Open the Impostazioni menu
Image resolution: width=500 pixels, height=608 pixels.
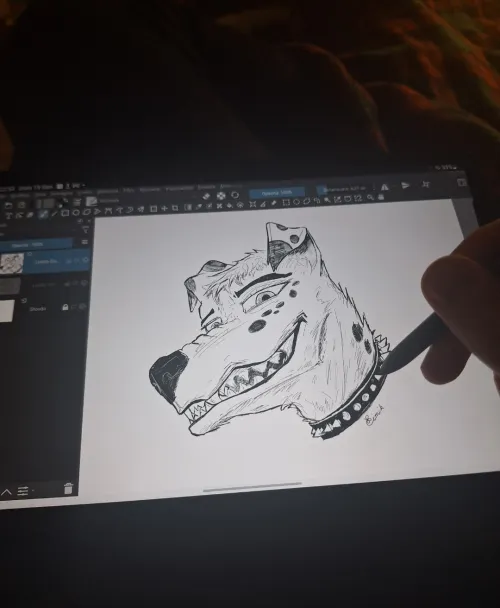pyautogui.click(x=179, y=188)
